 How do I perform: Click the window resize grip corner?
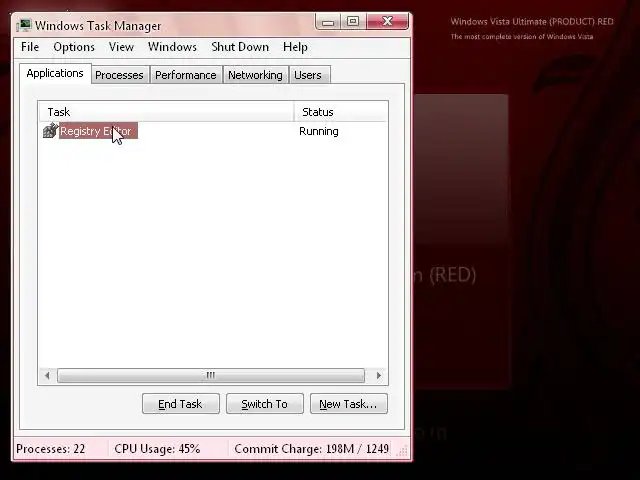[x=402, y=451]
